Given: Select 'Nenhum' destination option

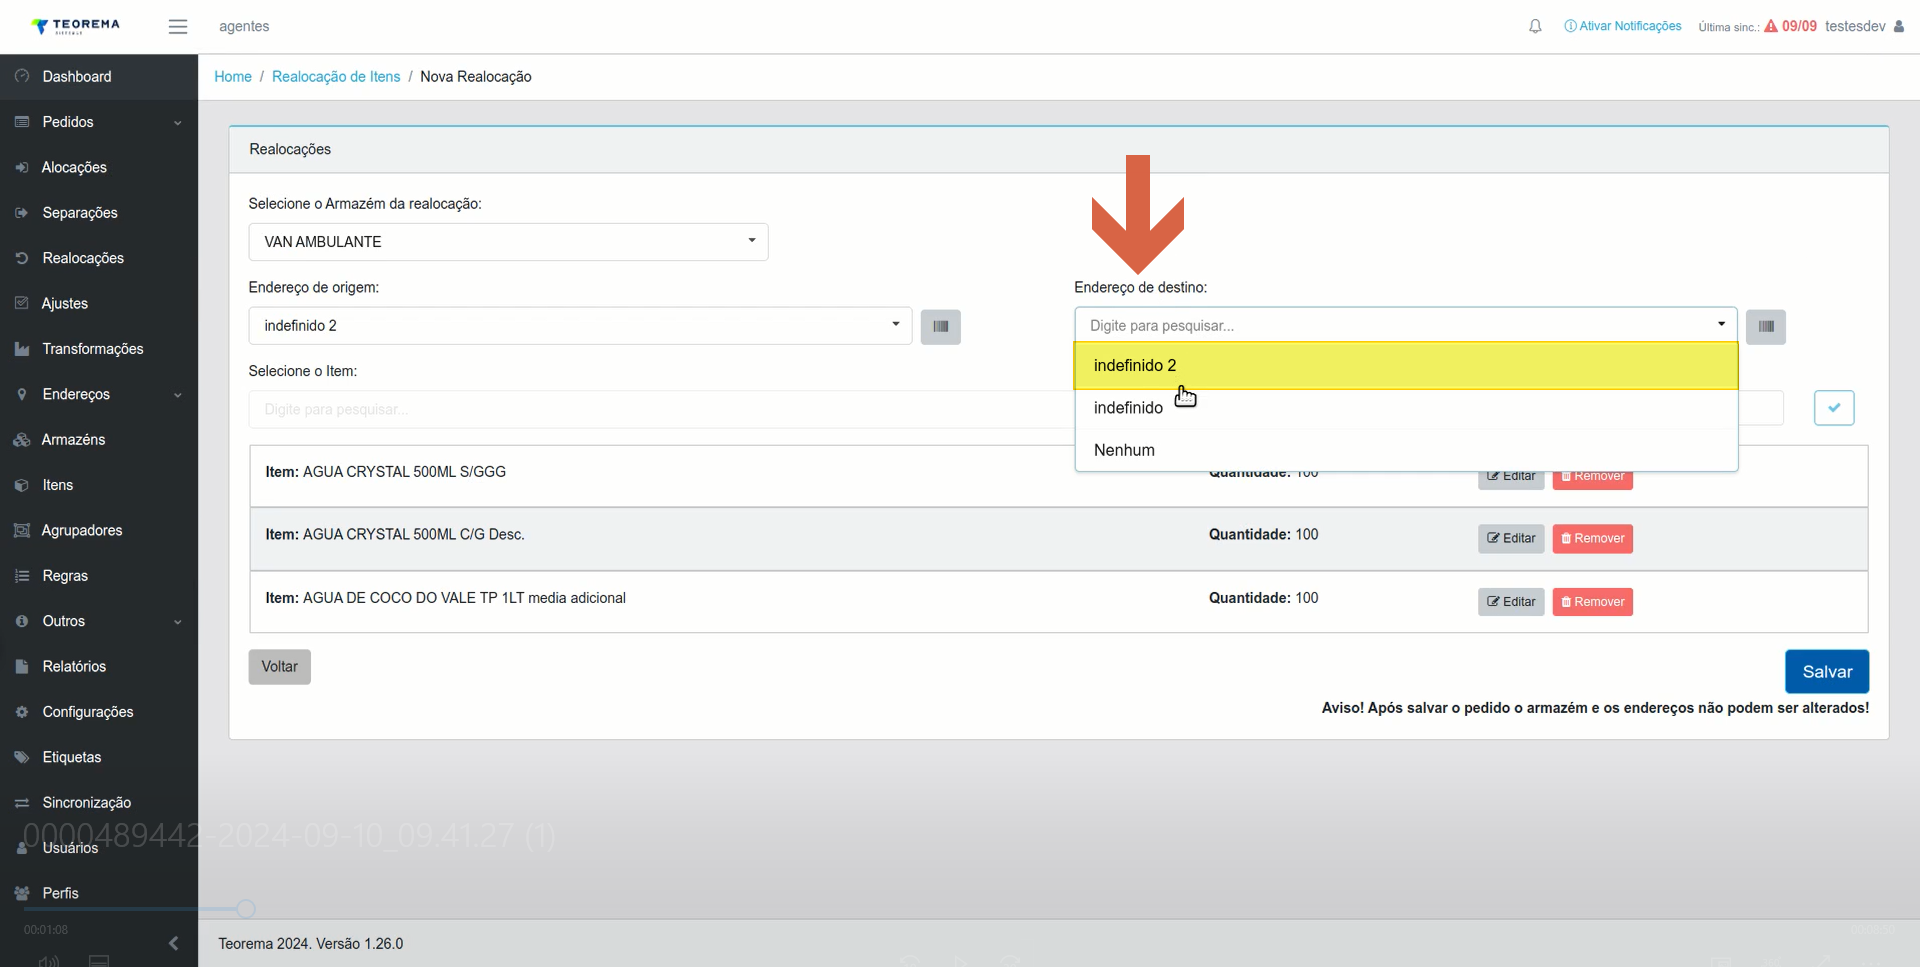Looking at the screenshot, I should (x=1406, y=450).
